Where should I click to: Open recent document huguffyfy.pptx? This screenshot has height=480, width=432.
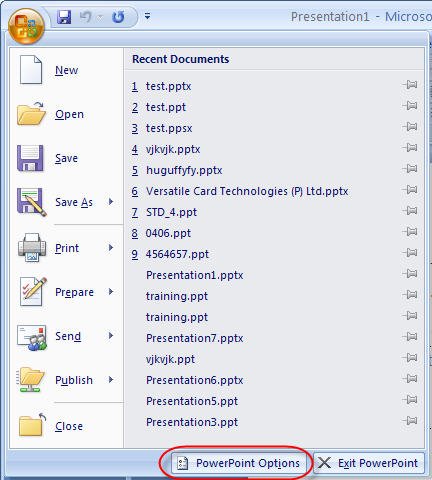click(184, 170)
